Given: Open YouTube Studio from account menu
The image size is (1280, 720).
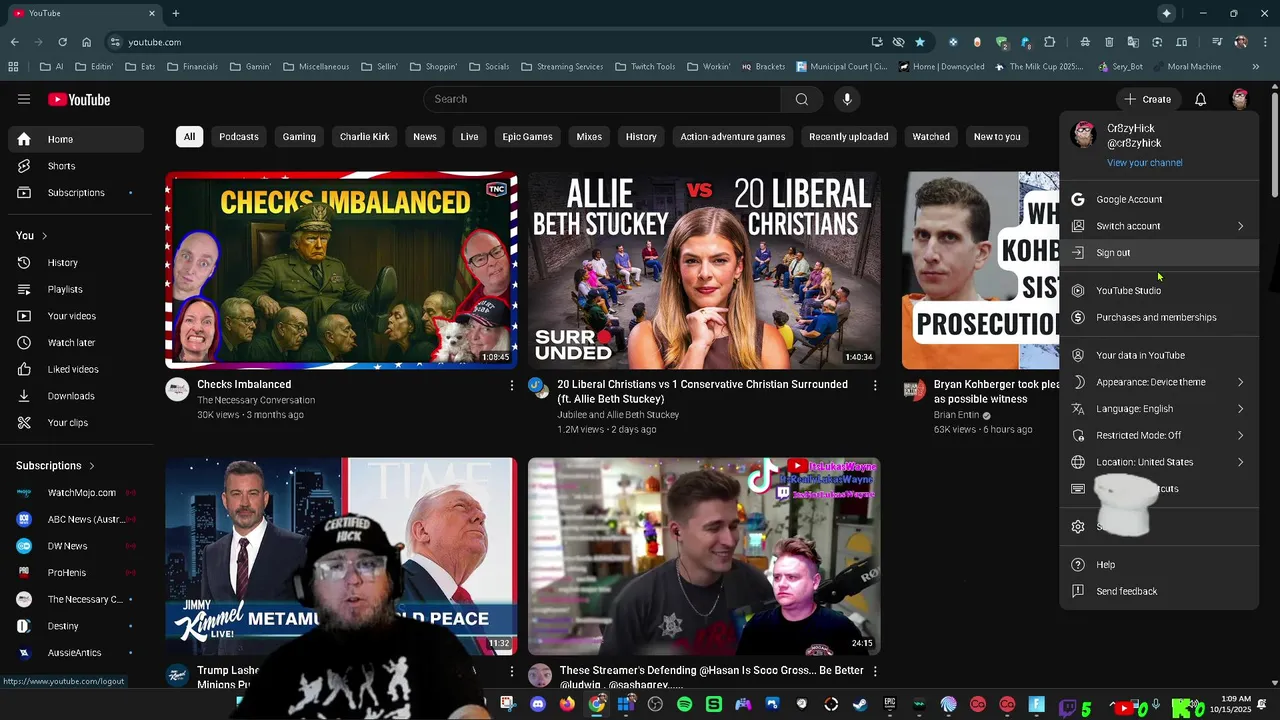Looking at the screenshot, I should tap(1159, 290).
